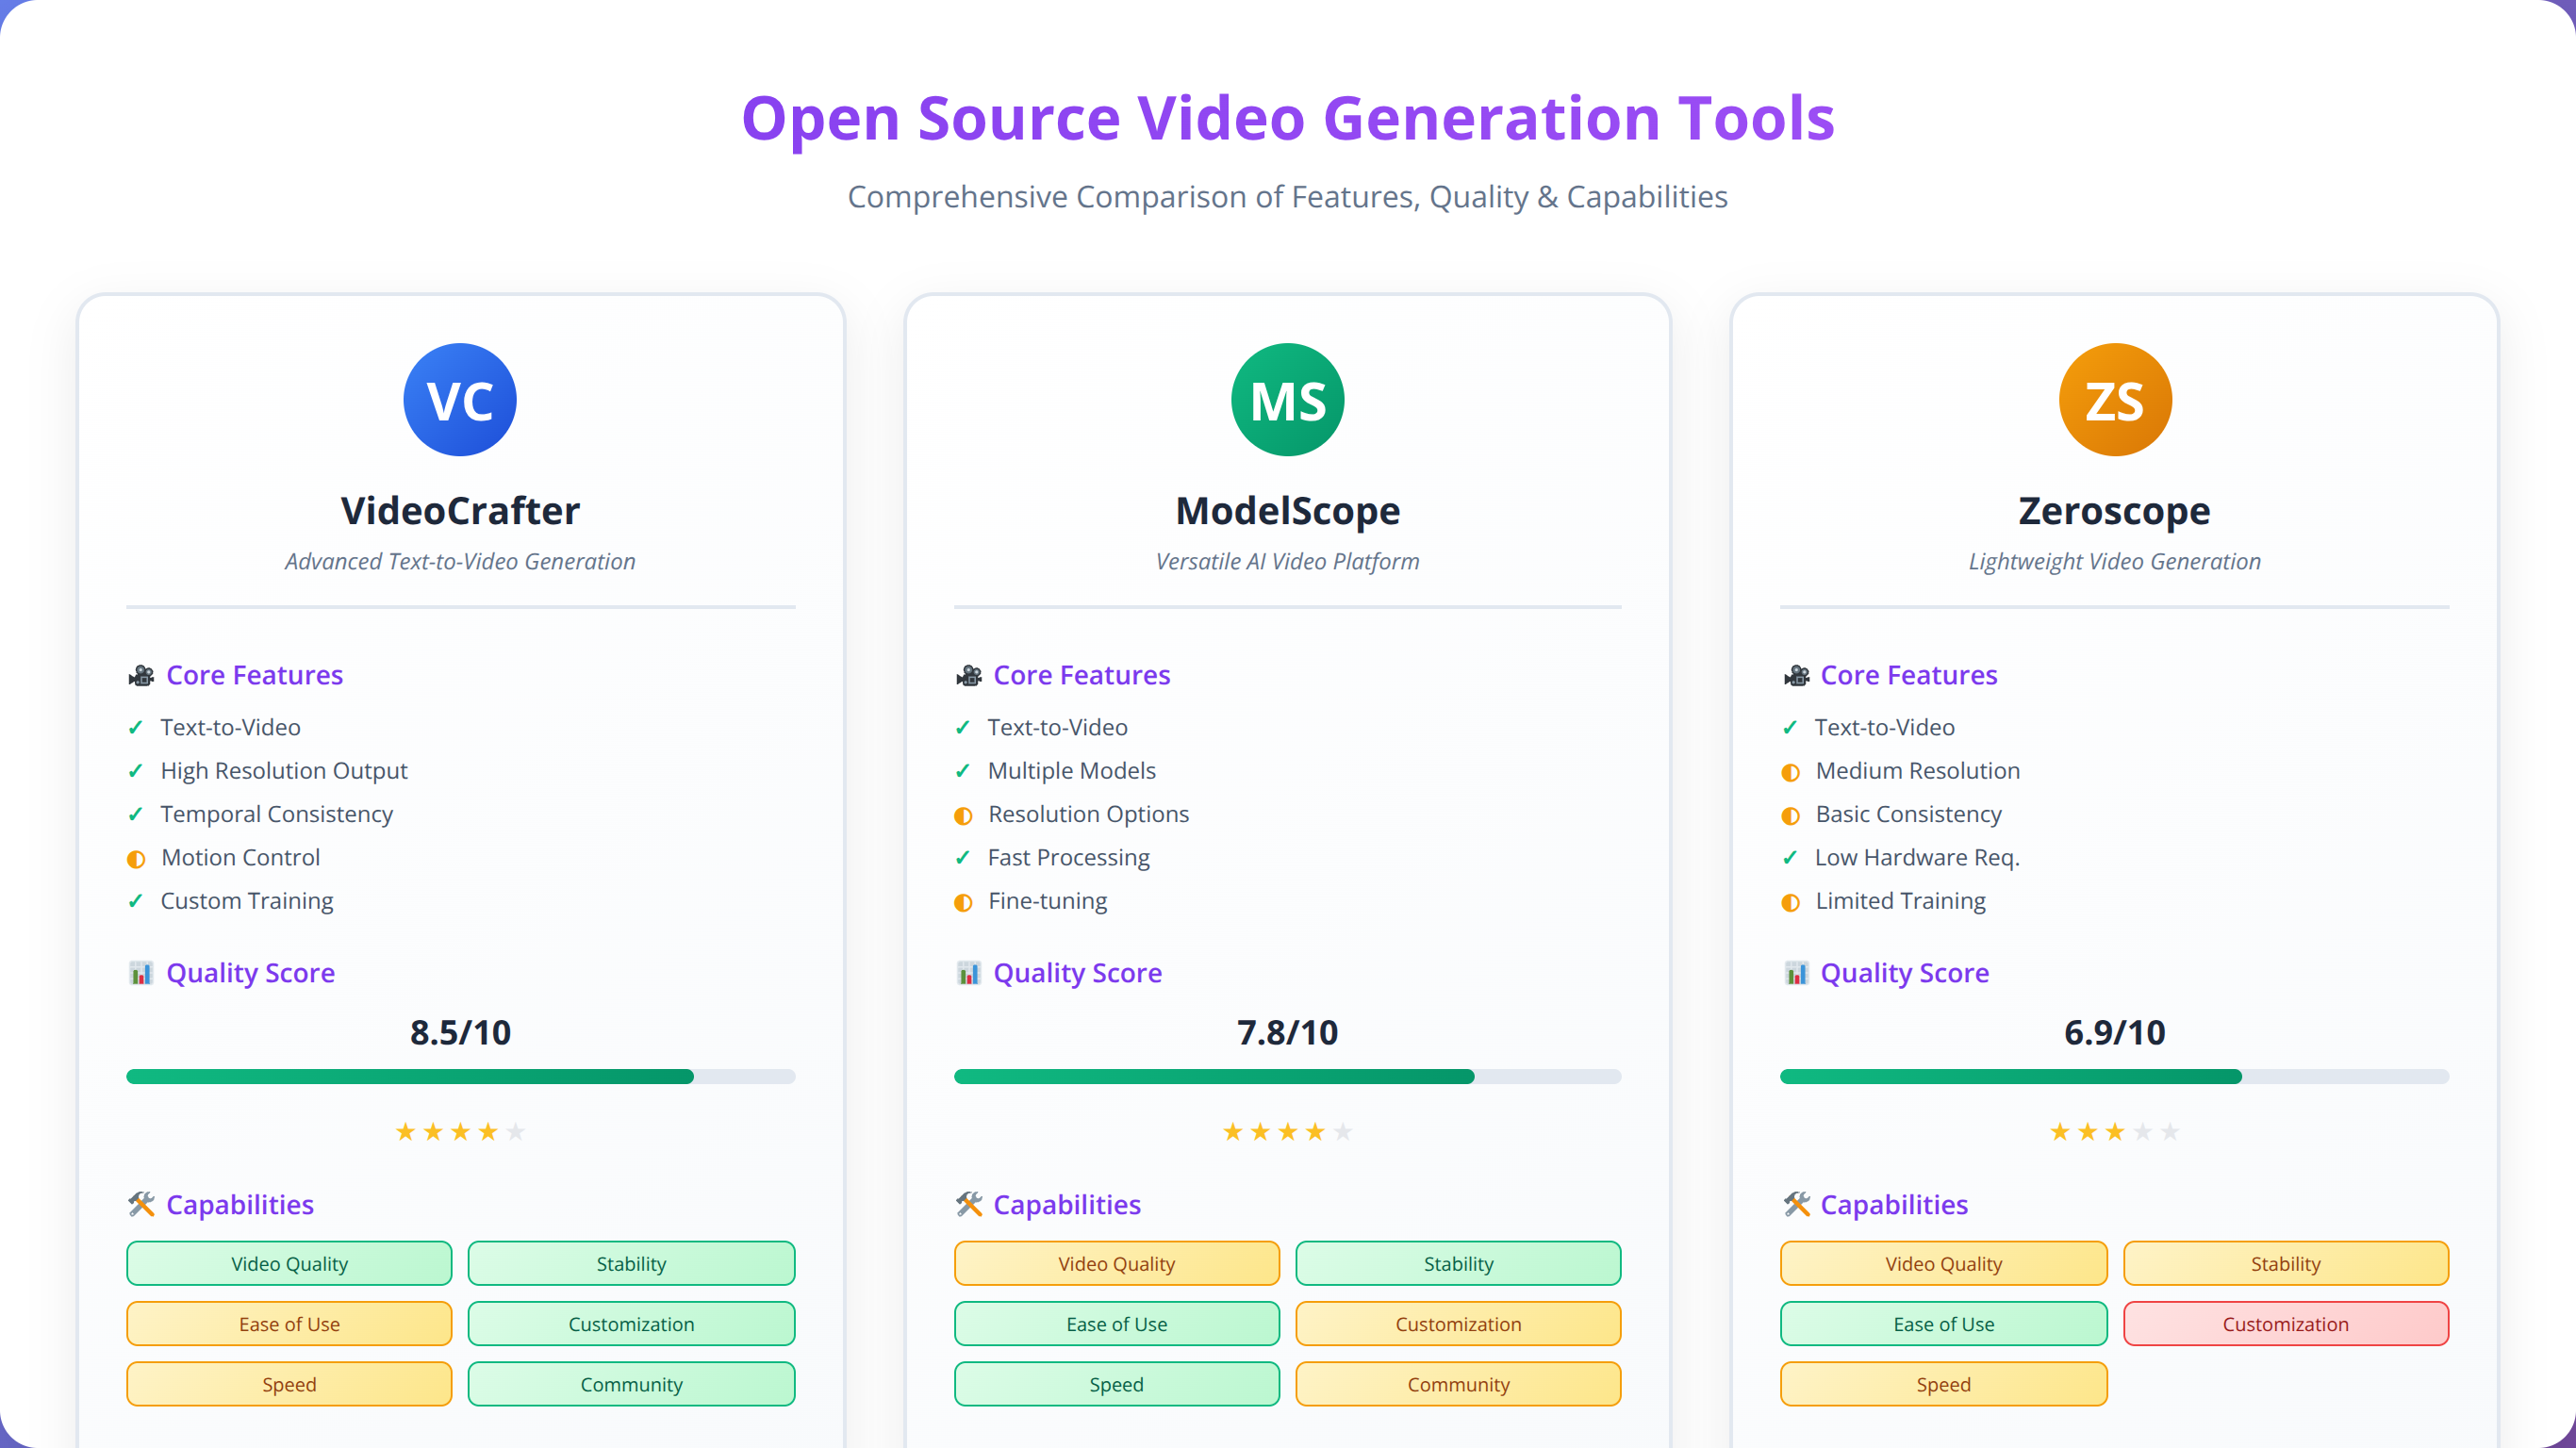Click Zeroscope's Speed capability tag
The height and width of the screenshot is (1448, 2576).
pos(1943,1385)
